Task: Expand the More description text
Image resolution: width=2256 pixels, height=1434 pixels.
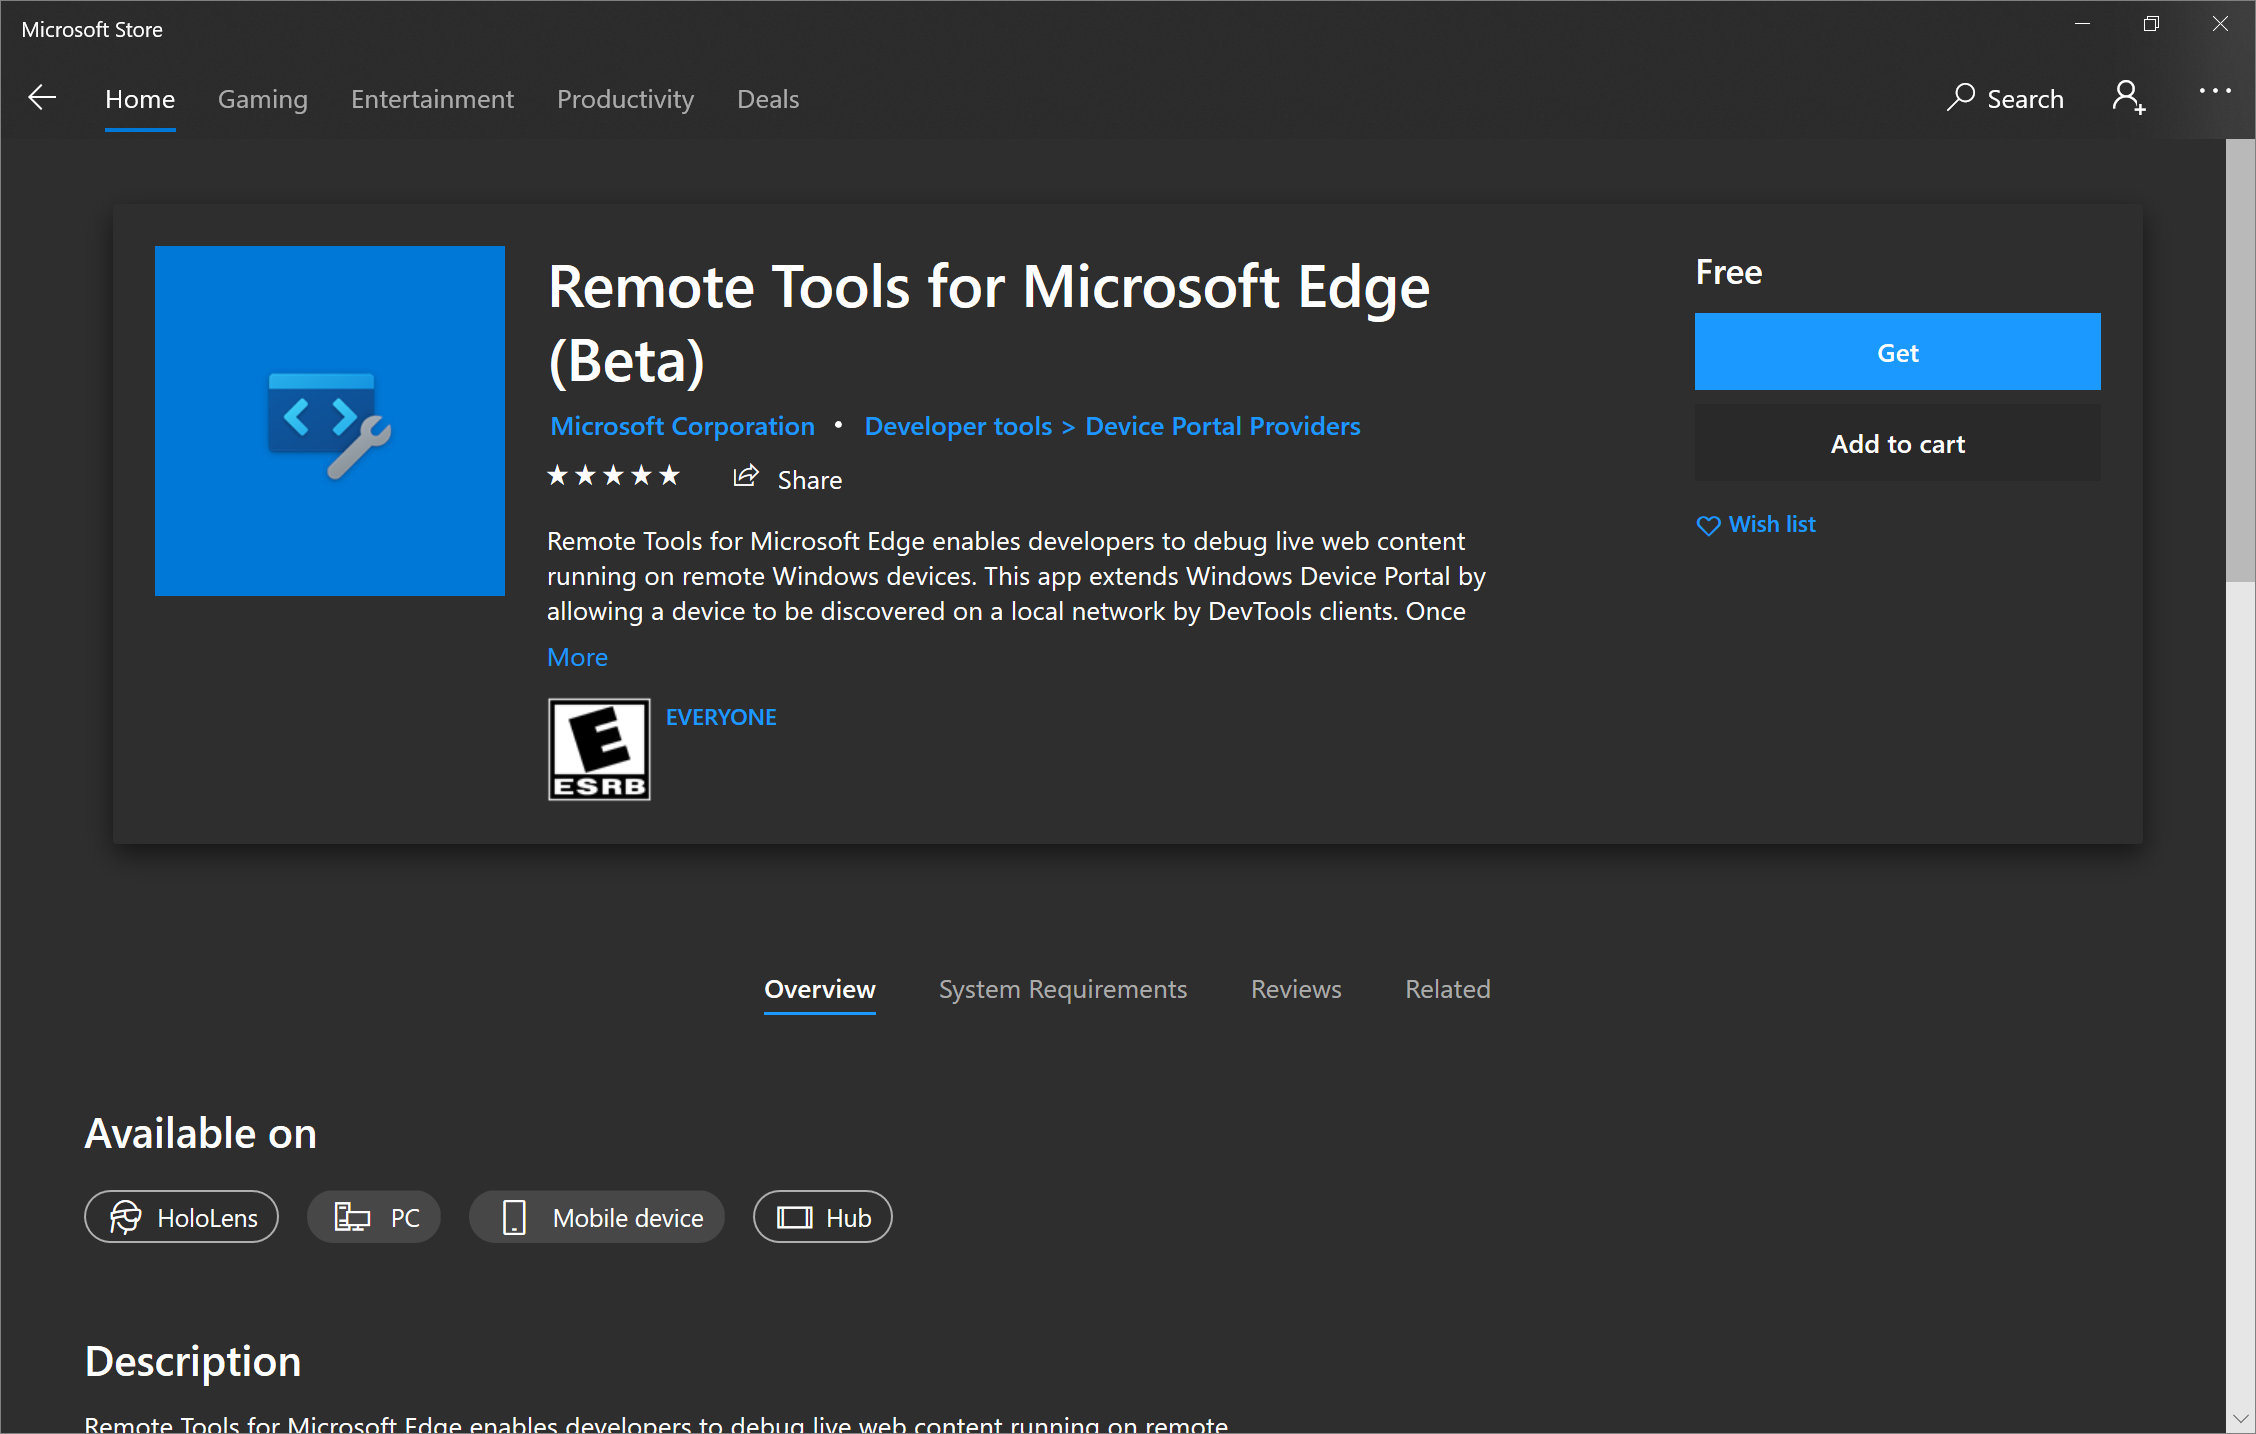Action: pyautogui.click(x=577, y=655)
